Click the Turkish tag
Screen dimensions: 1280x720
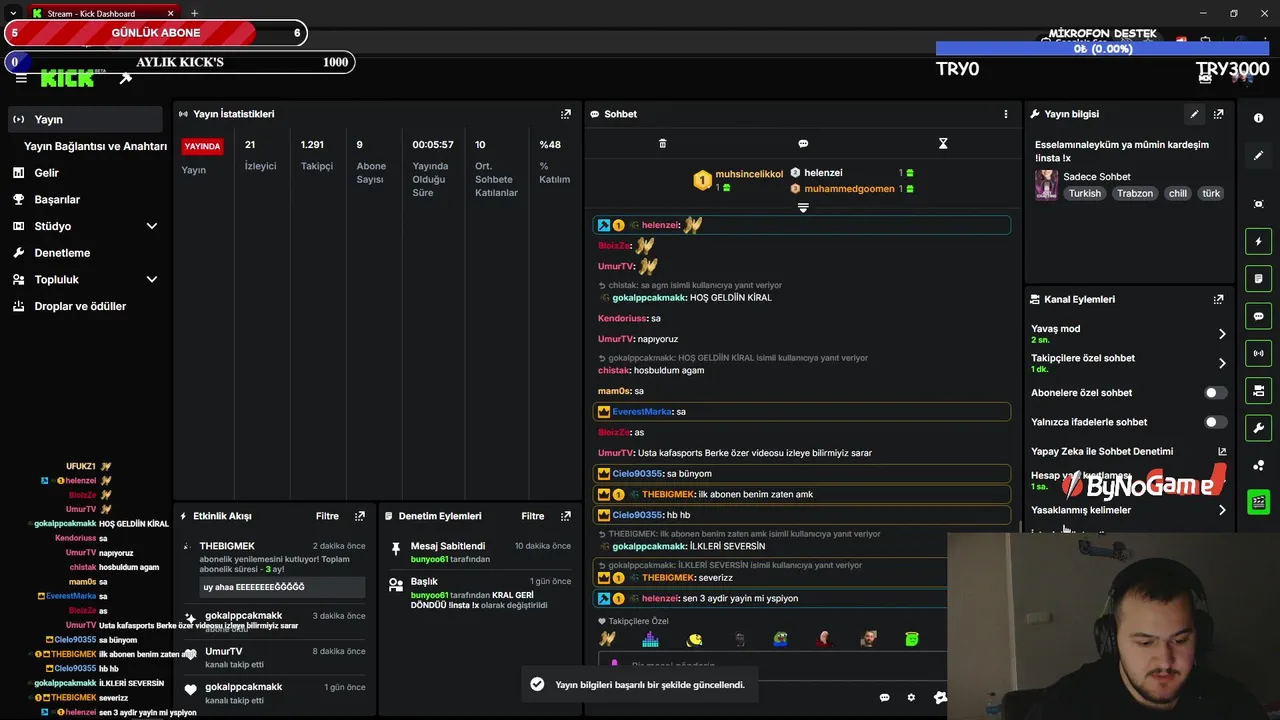(x=1084, y=194)
